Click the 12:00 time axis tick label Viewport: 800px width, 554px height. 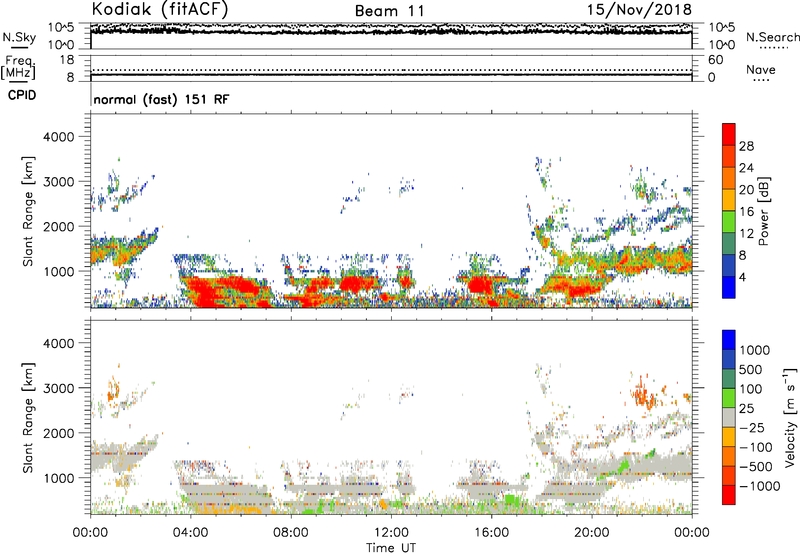click(391, 532)
